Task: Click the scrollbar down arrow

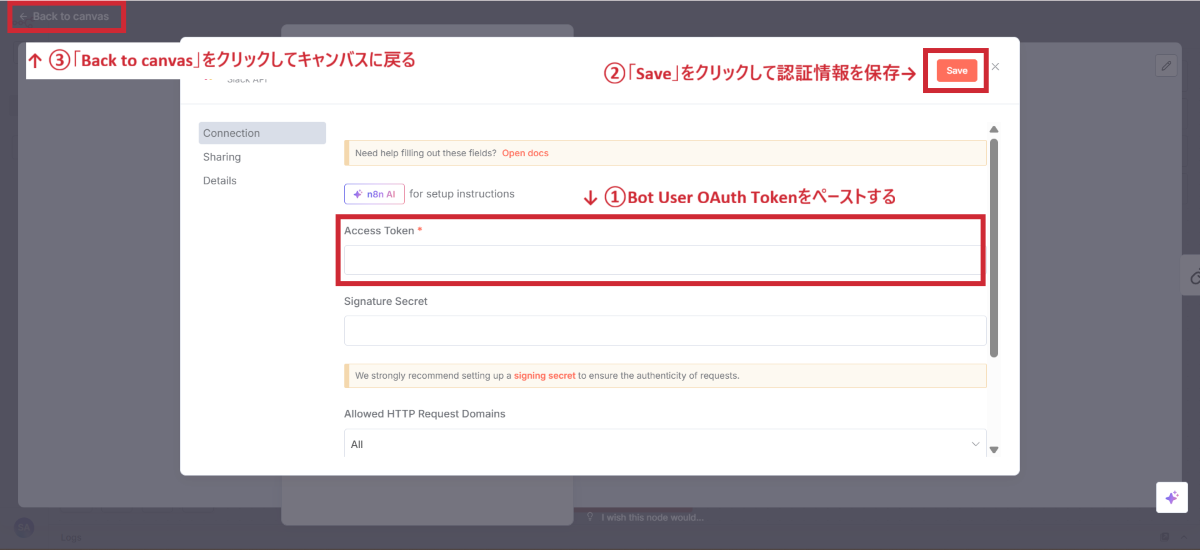Action: (993, 450)
